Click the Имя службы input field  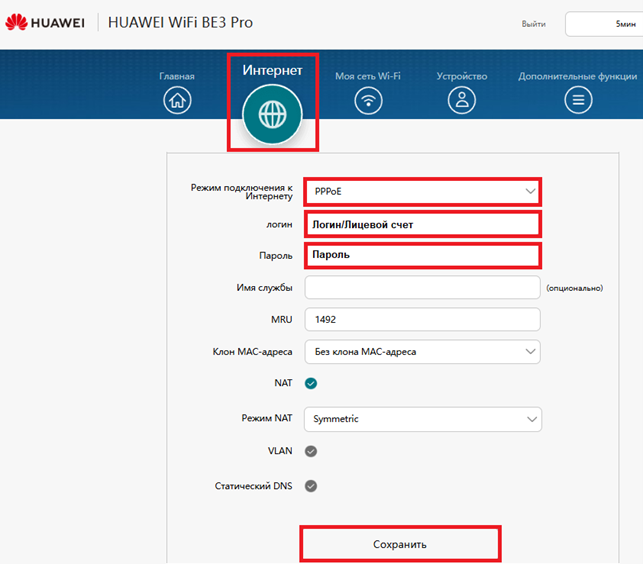coord(423,288)
